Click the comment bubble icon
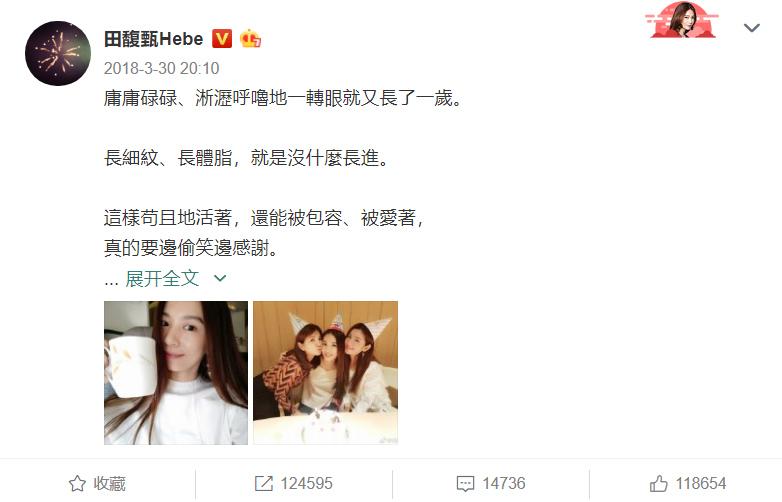This screenshot has height=502, width=782. click(x=465, y=483)
